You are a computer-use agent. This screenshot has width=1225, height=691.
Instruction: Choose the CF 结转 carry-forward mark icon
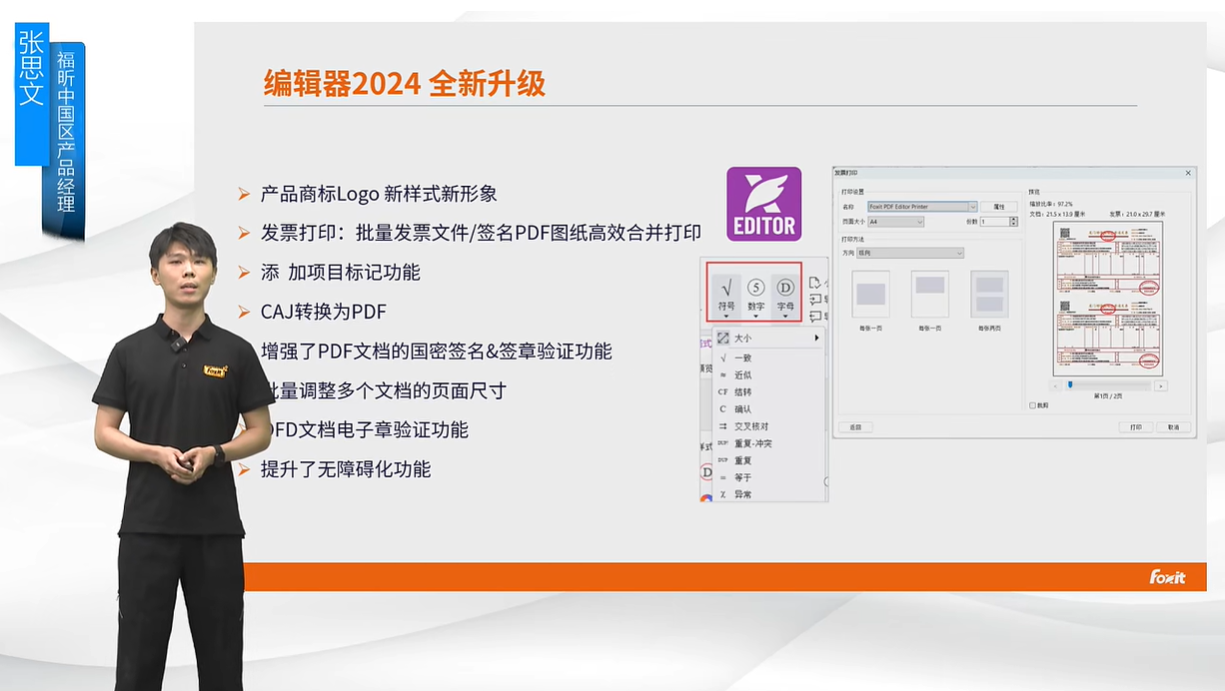pyautogui.click(x=745, y=392)
